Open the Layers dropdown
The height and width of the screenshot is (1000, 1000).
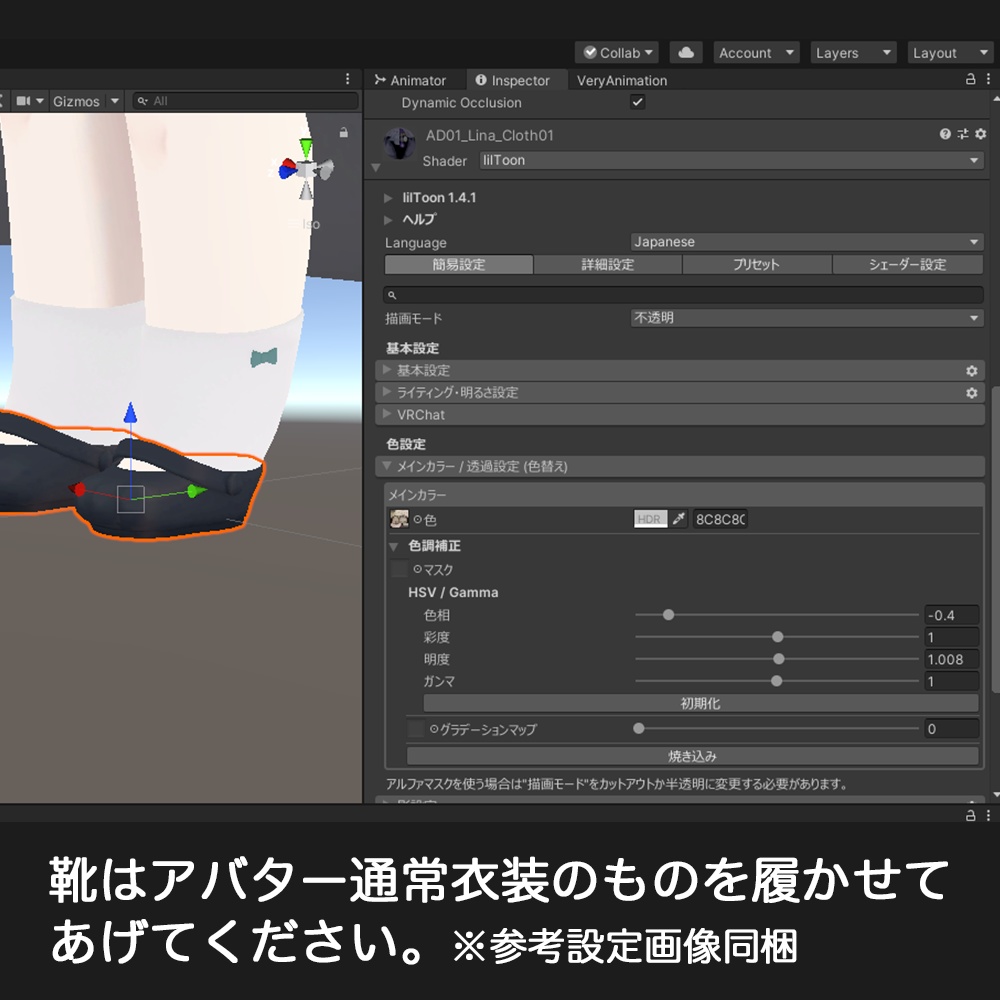click(x=853, y=53)
